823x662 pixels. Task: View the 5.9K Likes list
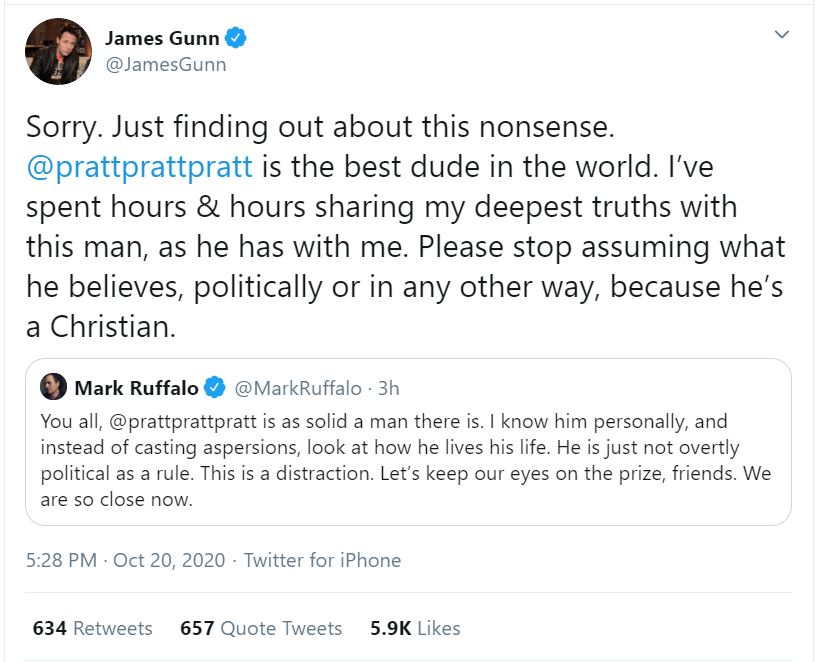pos(417,628)
